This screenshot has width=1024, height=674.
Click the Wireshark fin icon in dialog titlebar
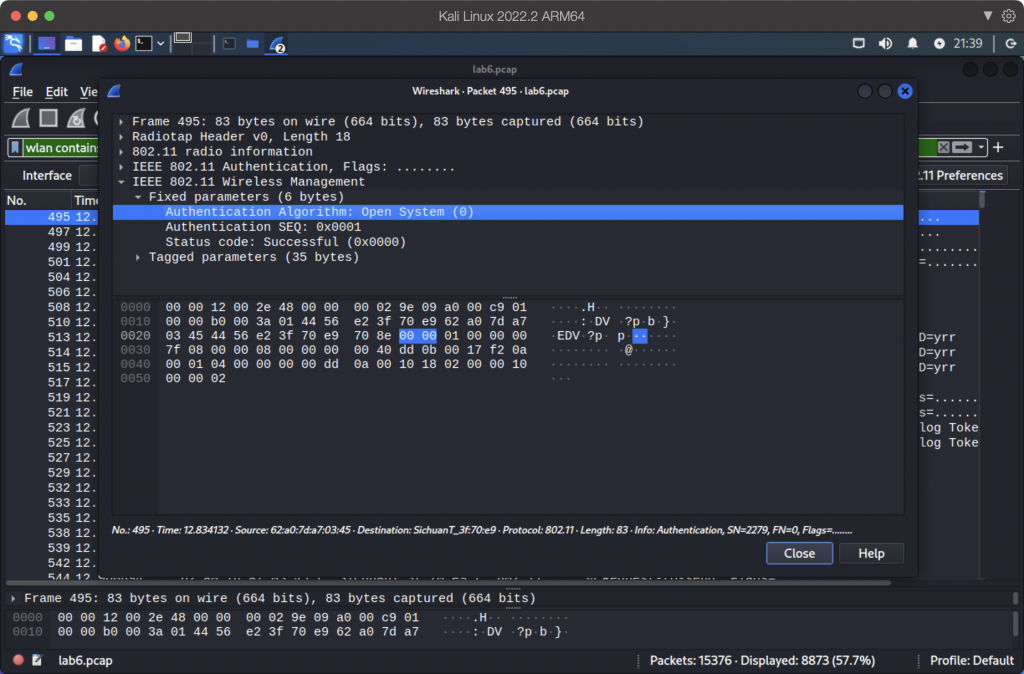[x=114, y=91]
